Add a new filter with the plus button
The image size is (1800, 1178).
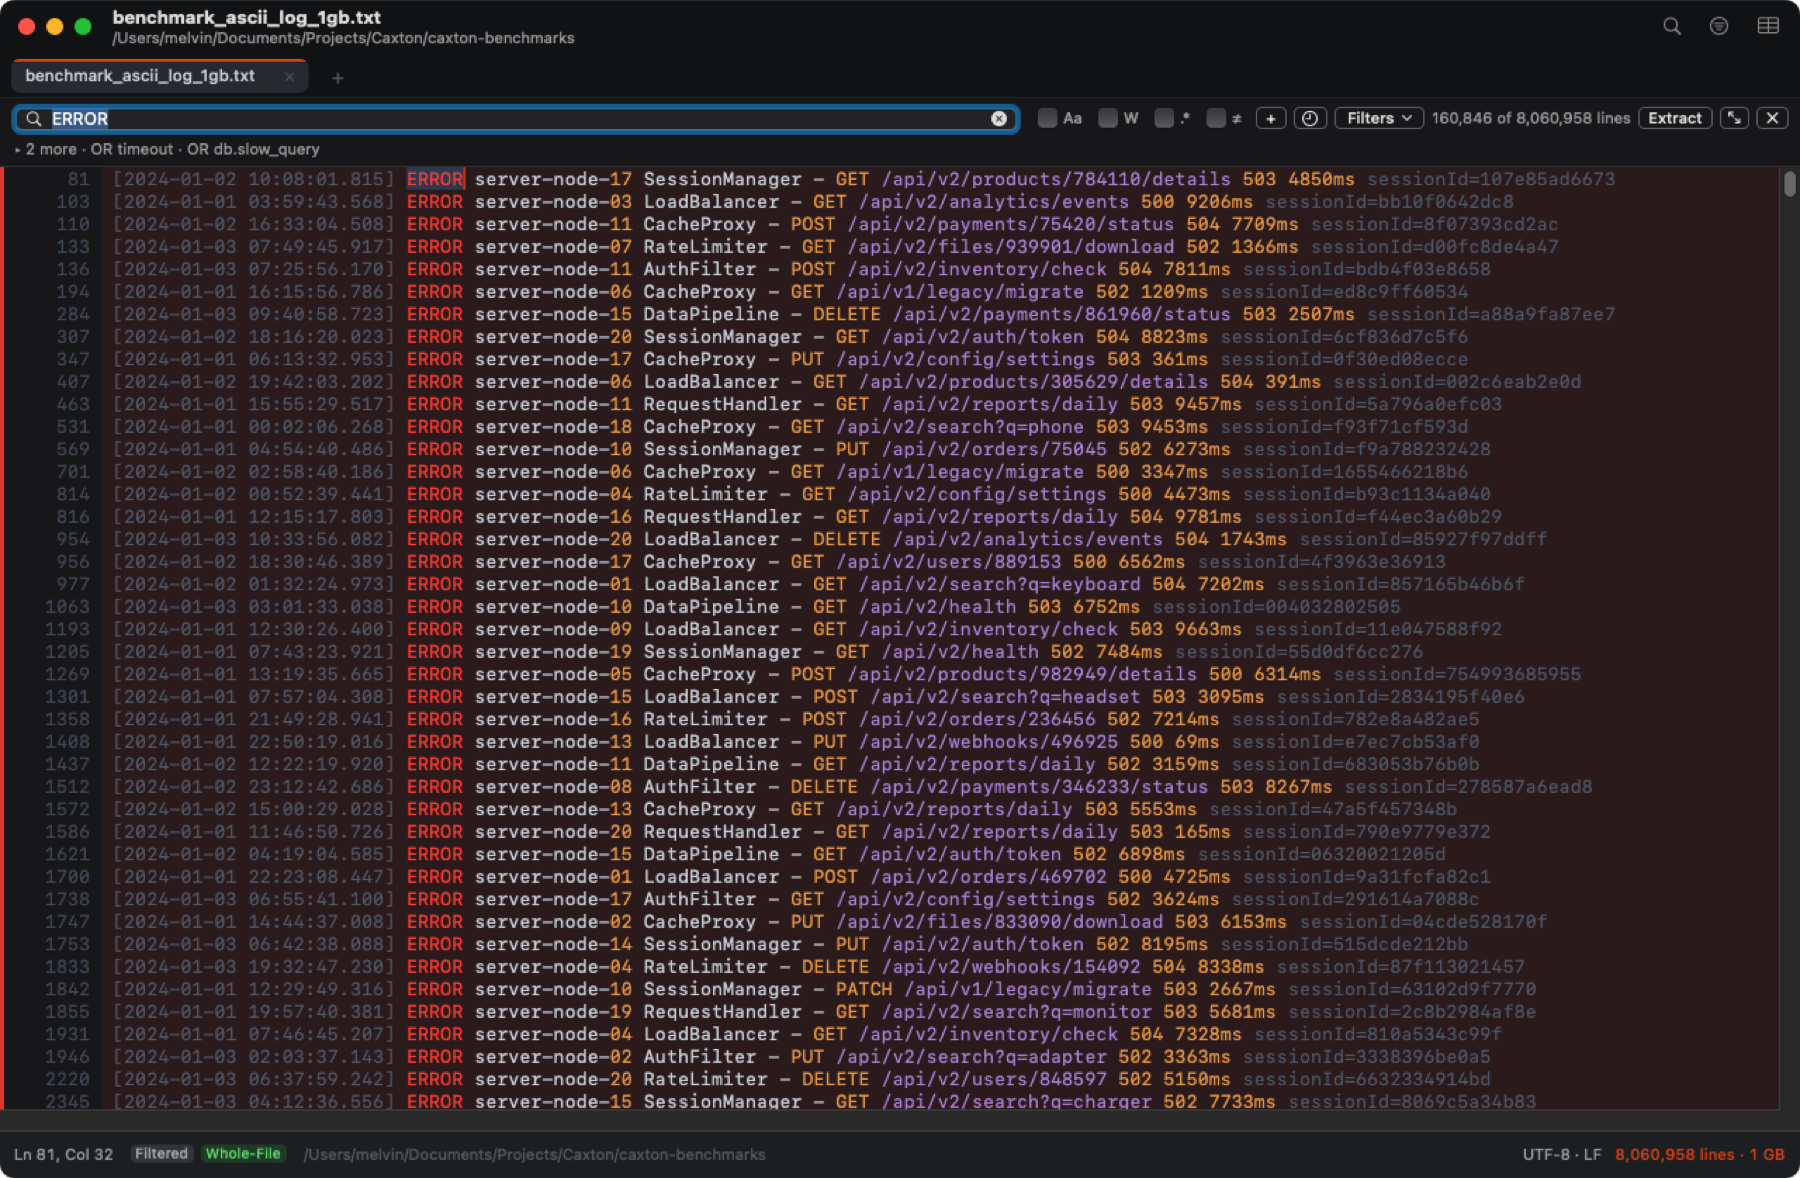coord(1271,118)
